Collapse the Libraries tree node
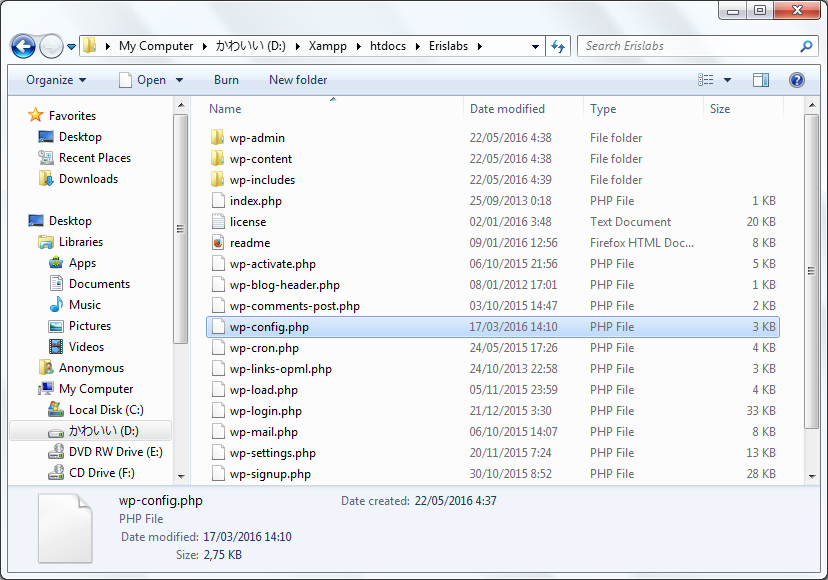The image size is (828, 580). [x=33, y=241]
